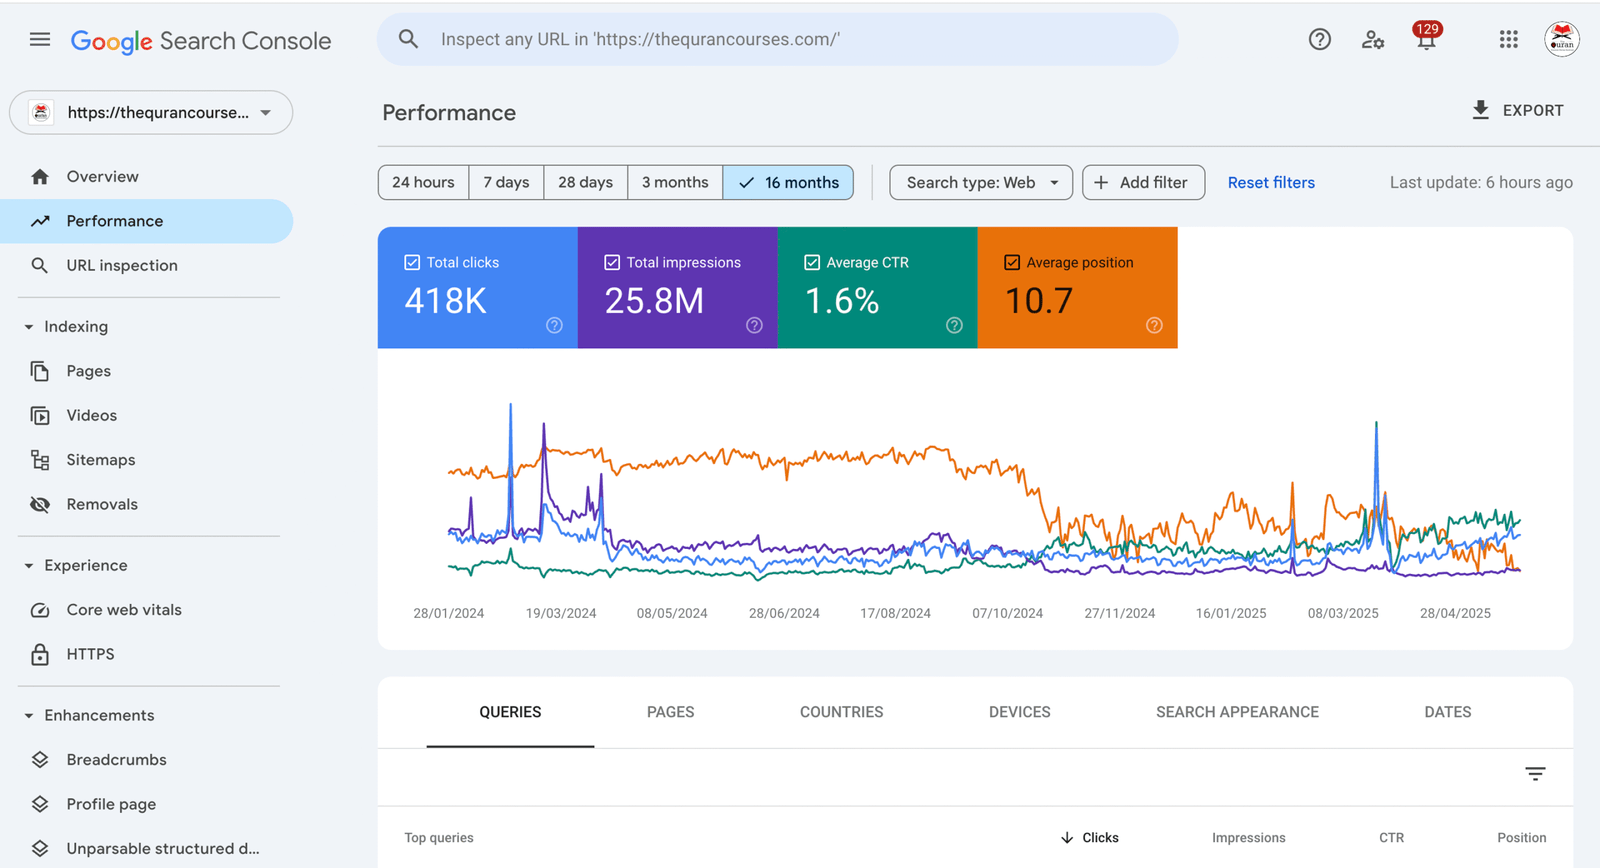Sort table by Impressions column header
Viewport: 1600px width, 868px height.
click(1248, 838)
